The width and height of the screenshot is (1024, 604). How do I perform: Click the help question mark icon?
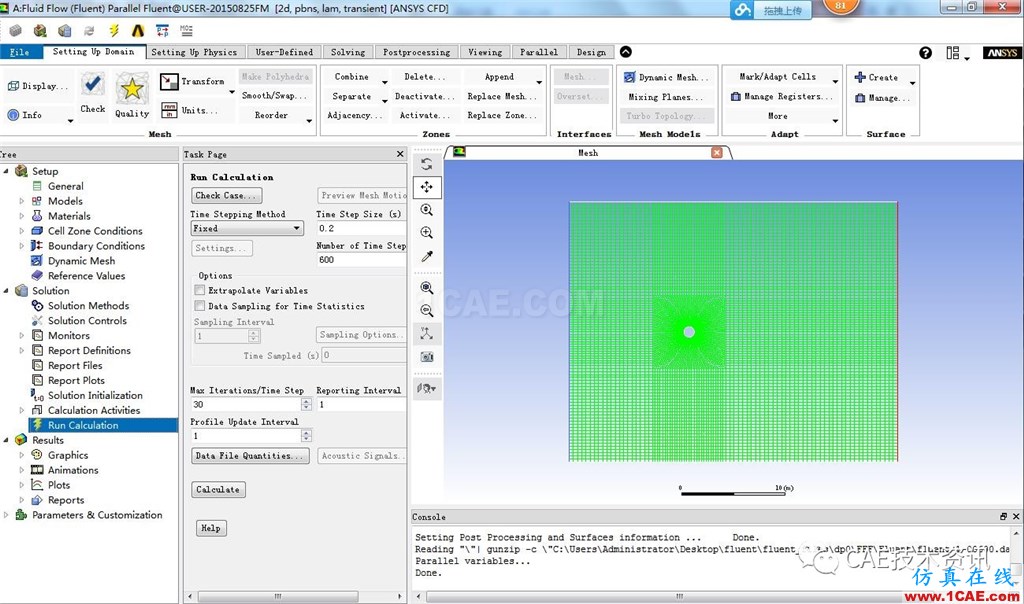click(925, 53)
